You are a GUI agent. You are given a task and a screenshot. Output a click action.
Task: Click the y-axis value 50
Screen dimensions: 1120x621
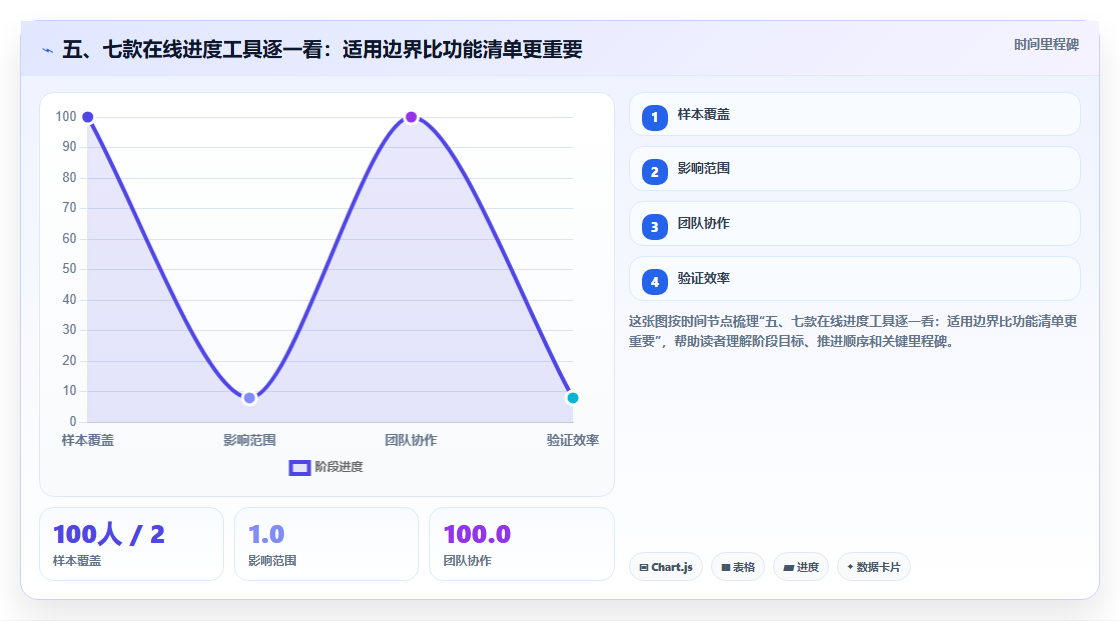click(x=69, y=269)
